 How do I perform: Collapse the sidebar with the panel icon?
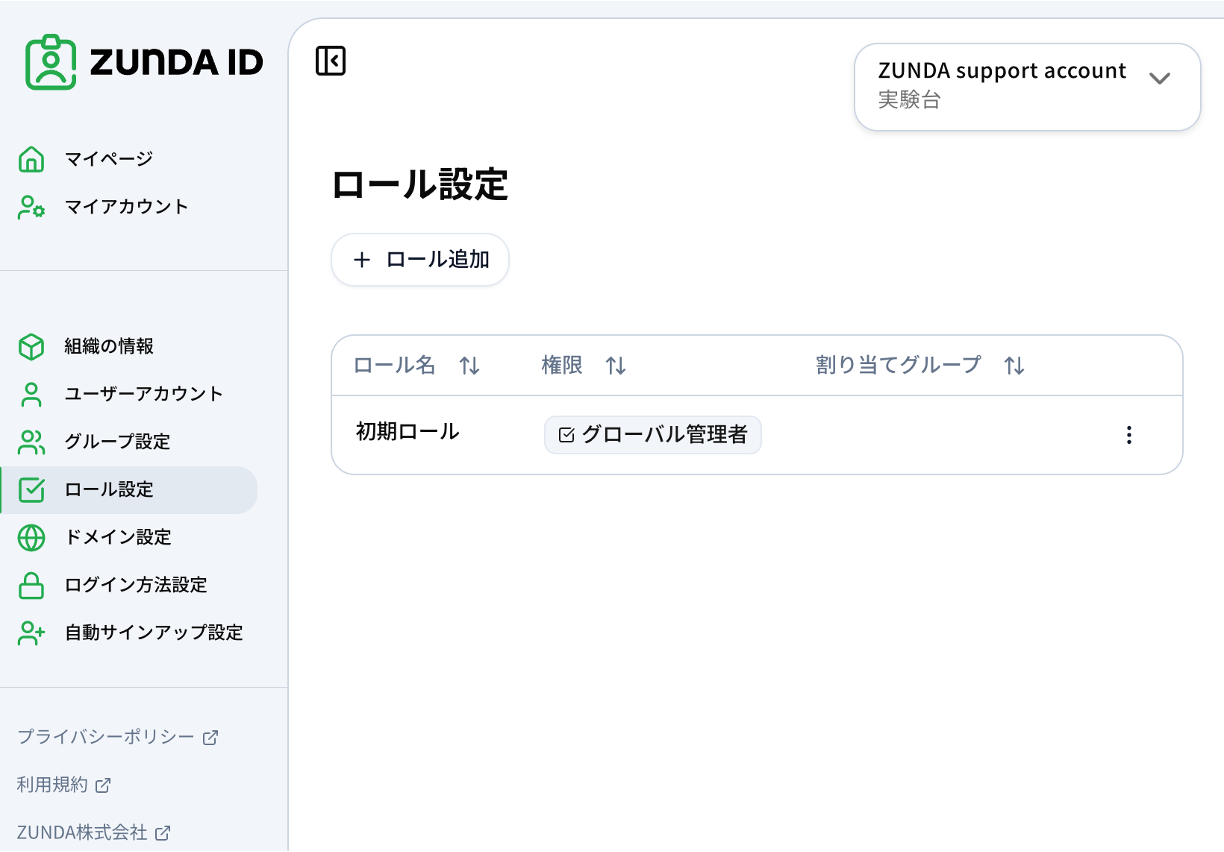point(330,60)
